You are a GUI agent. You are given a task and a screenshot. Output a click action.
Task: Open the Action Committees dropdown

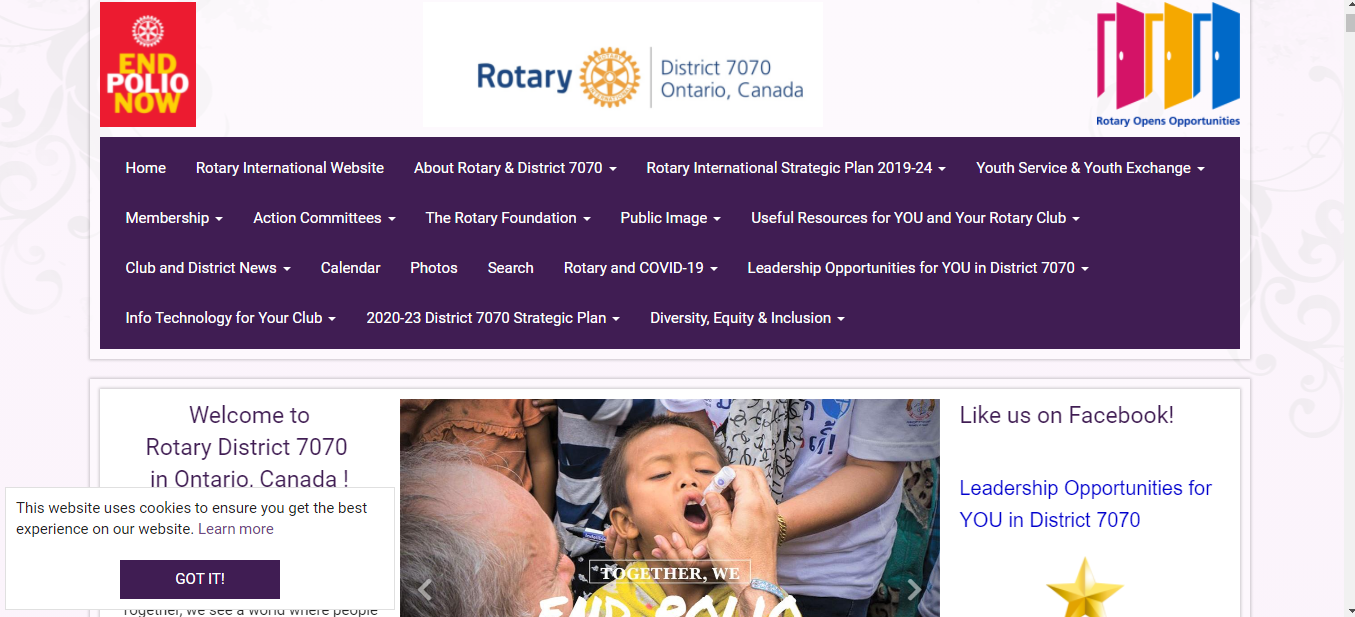324,218
